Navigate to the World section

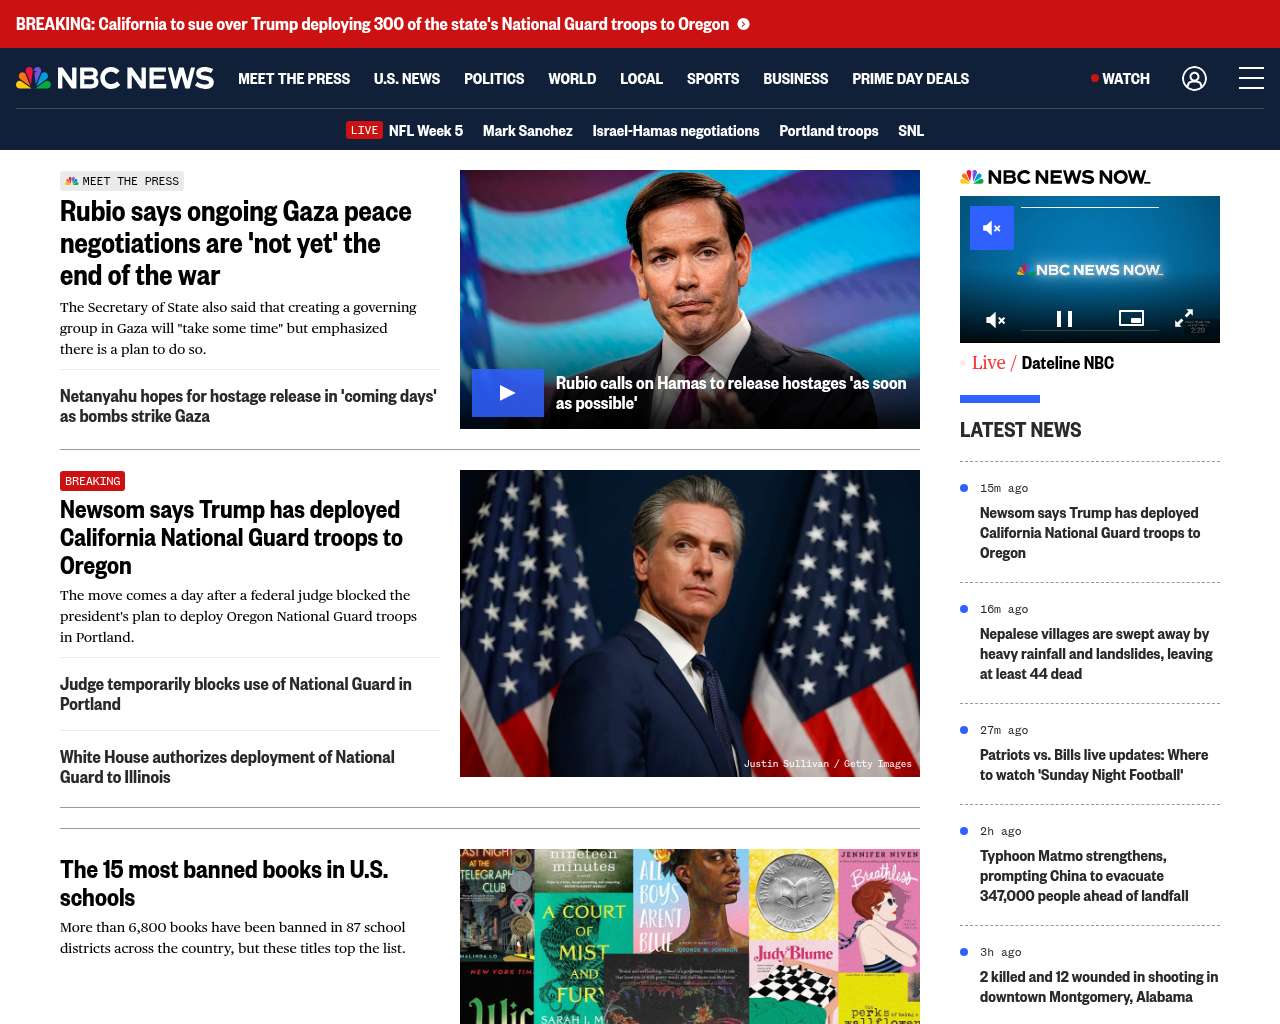point(572,79)
